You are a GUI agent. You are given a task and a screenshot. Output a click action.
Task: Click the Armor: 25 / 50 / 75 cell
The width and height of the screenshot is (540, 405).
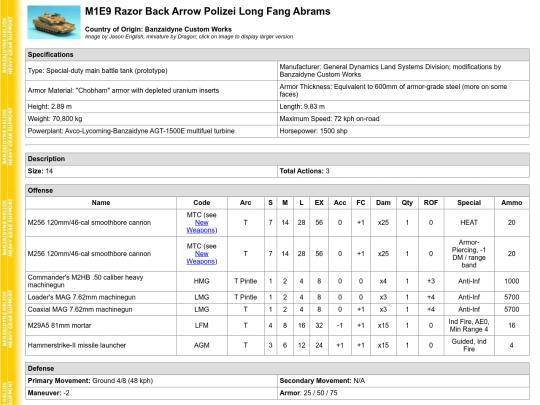click(403, 393)
